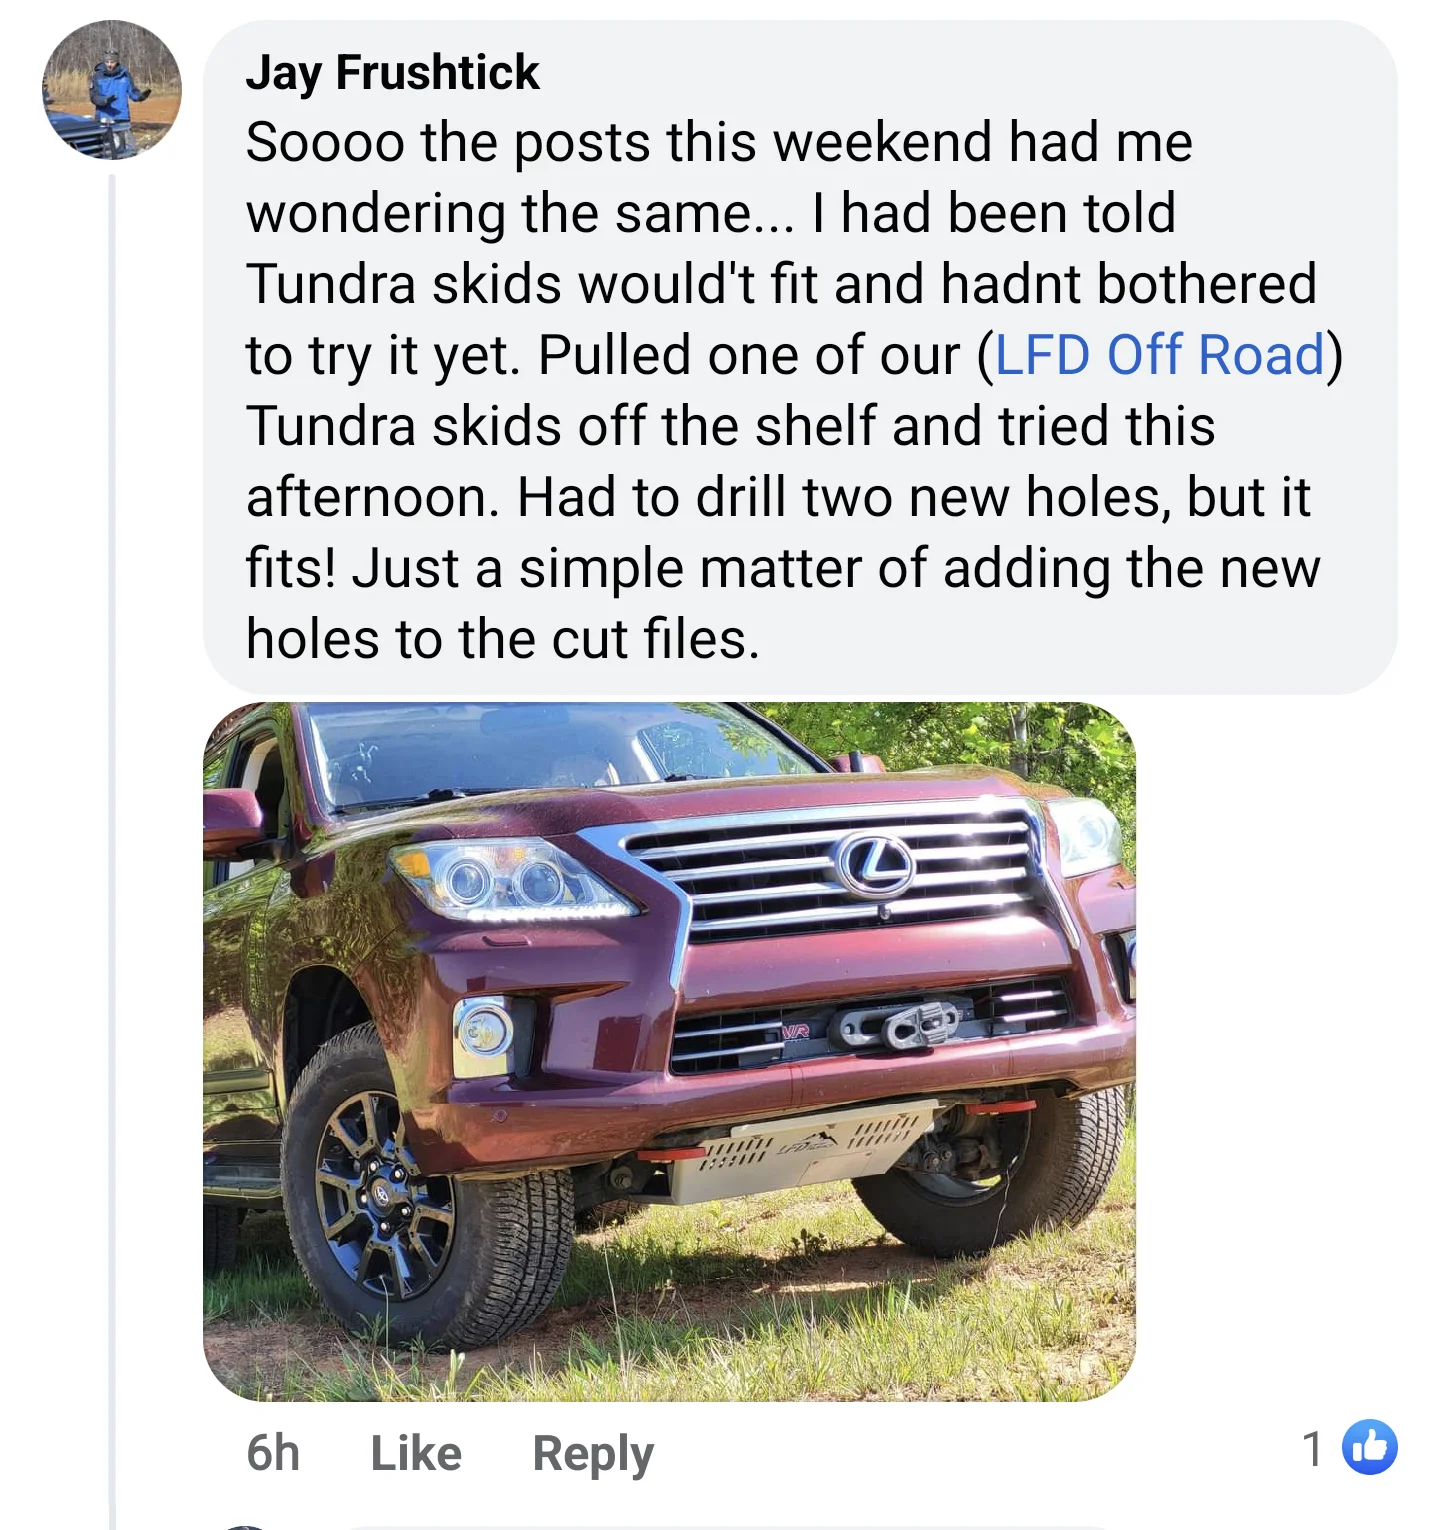View the reaction count of 1
The image size is (1440, 1530).
(x=1313, y=1448)
